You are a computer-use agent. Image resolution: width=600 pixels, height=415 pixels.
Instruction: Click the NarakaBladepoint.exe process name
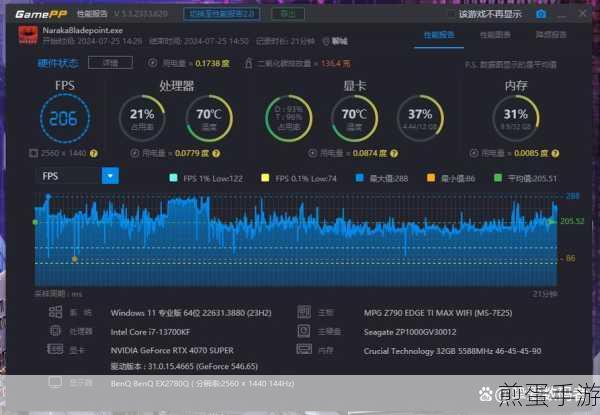pyautogui.click(x=83, y=30)
